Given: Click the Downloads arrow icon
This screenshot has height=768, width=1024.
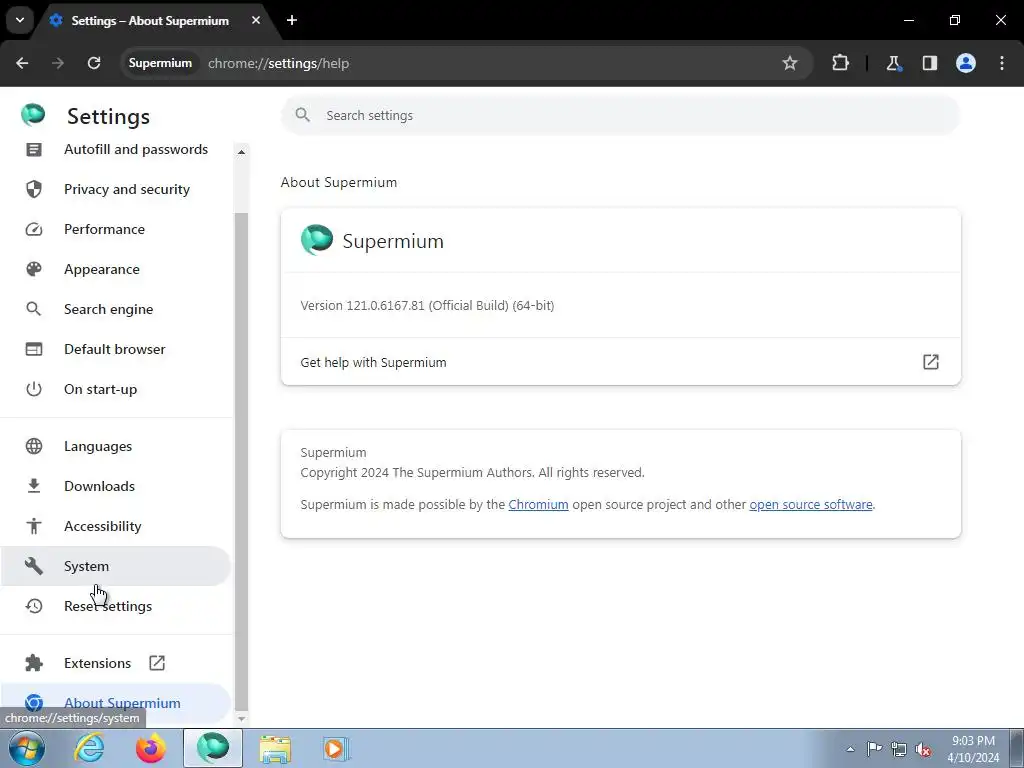Looking at the screenshot, I should tap(34, 486).
